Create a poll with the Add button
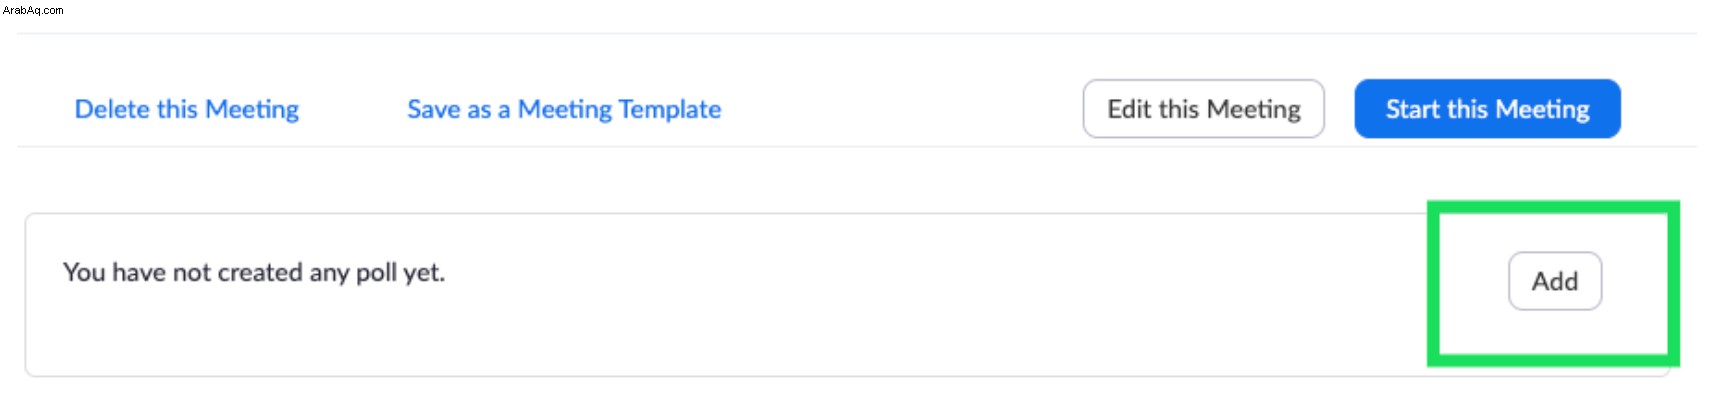The height and width of the screenshot is (416, 1722). (x=1555, y=281)
